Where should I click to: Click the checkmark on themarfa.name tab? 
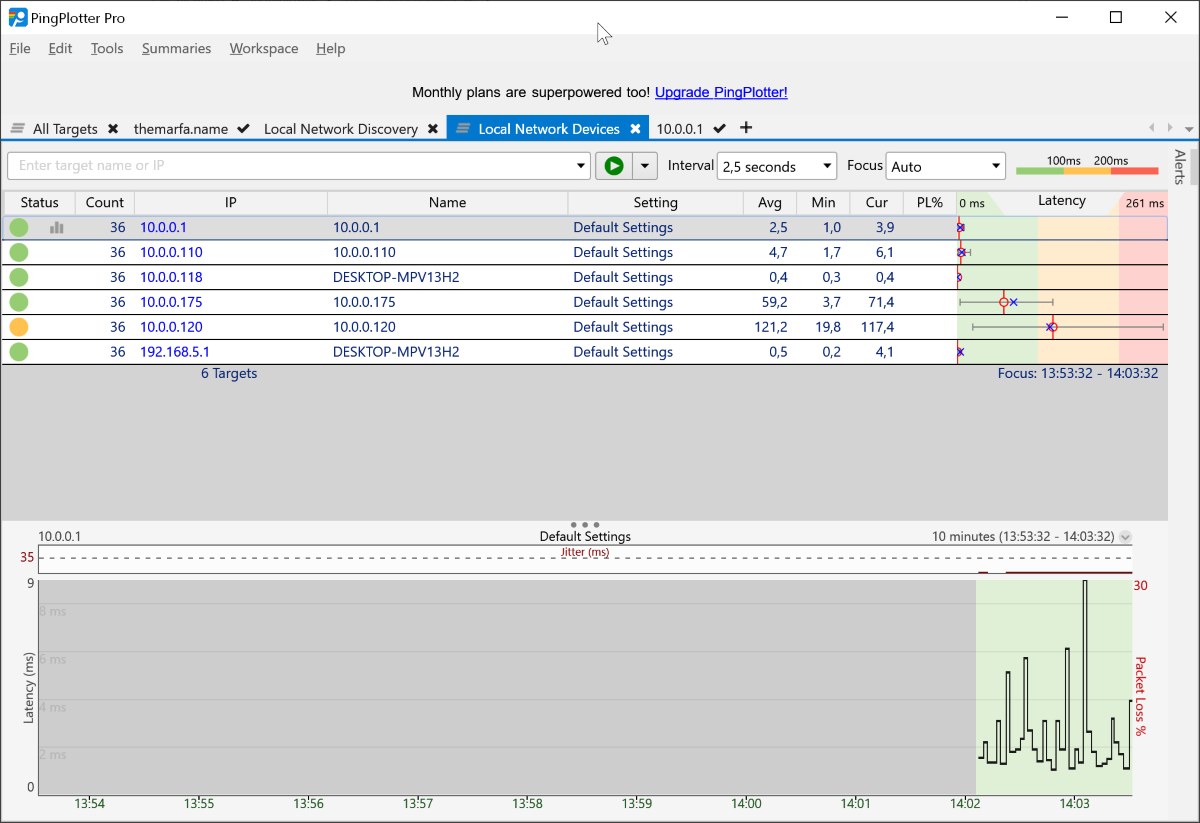click(243, 129)
